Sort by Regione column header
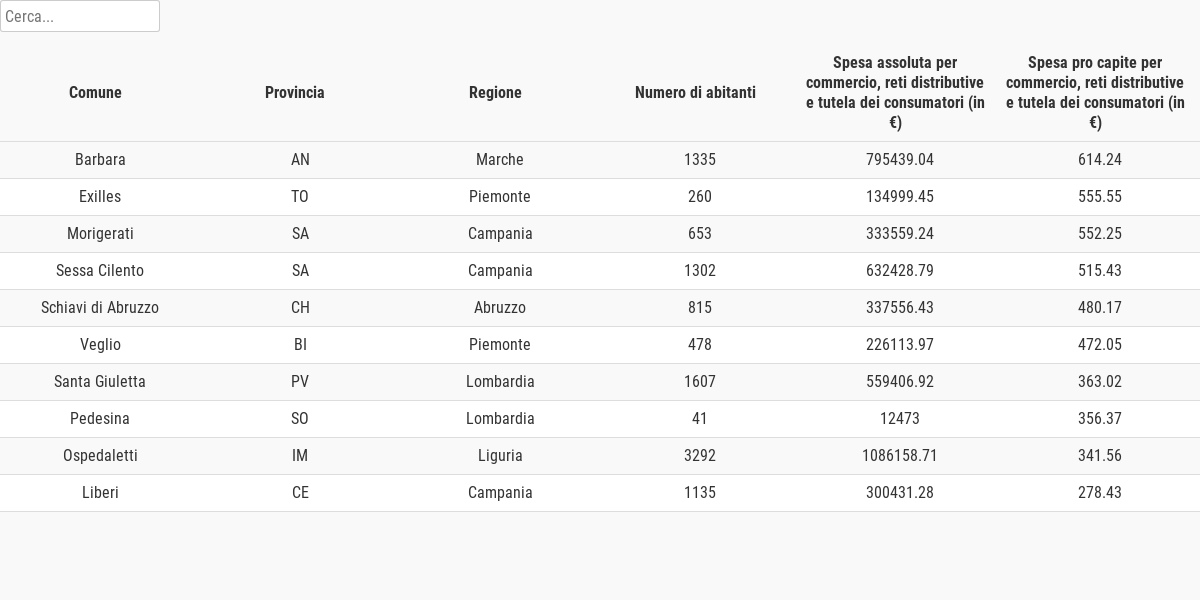1200x600 pixels. (495, 92)
